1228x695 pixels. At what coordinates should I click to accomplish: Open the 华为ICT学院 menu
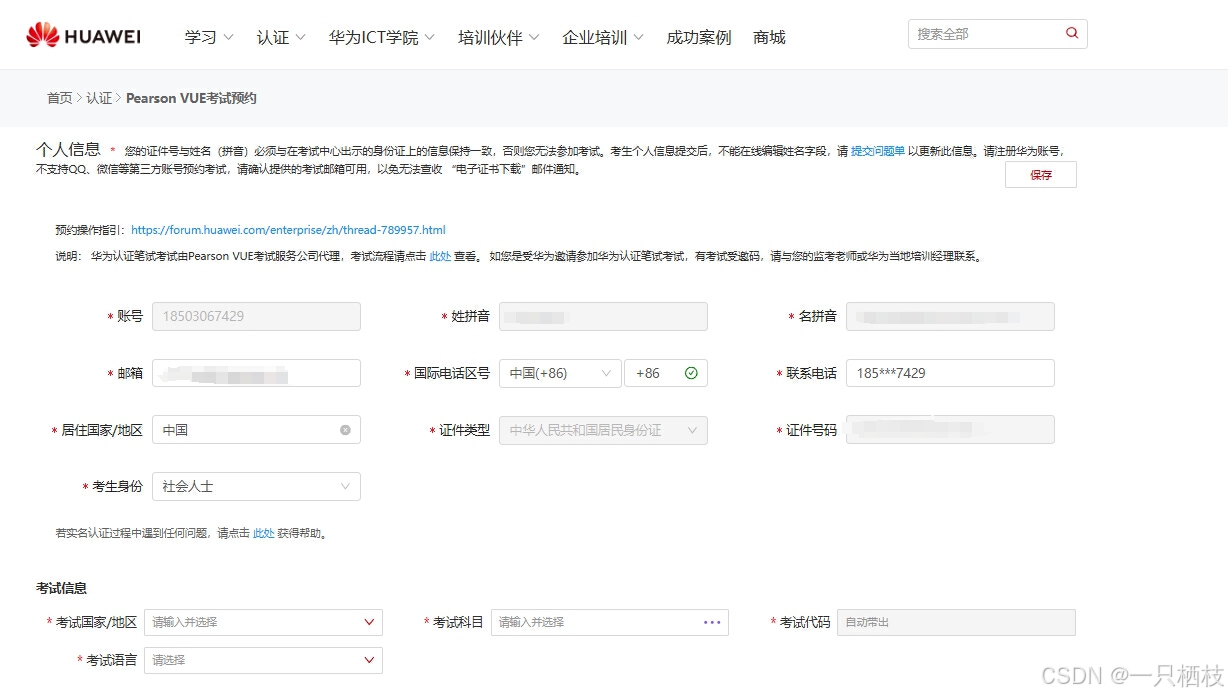[x=382, y=37]
